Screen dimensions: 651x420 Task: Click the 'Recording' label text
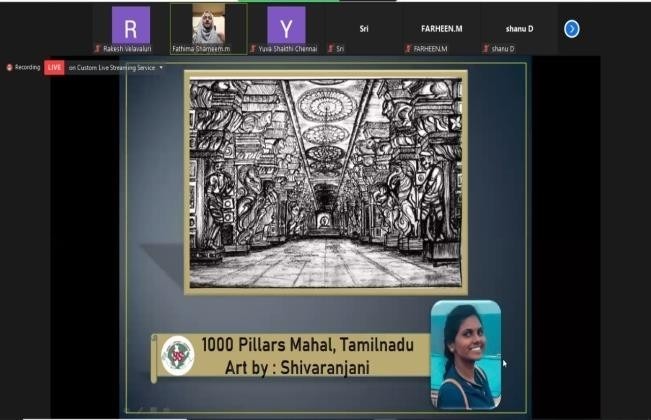pyautogui.click(x=27, y=67)
